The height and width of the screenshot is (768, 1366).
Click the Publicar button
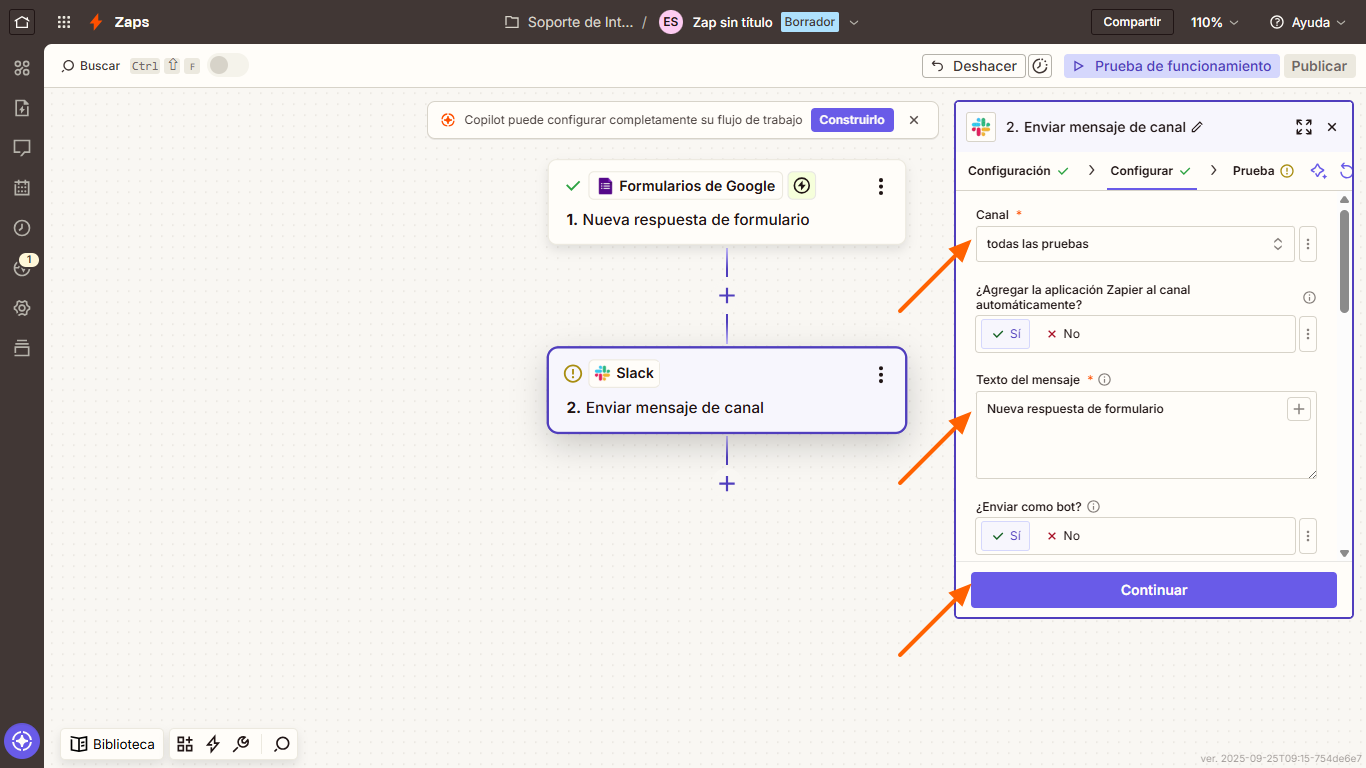coord(1319,66)
